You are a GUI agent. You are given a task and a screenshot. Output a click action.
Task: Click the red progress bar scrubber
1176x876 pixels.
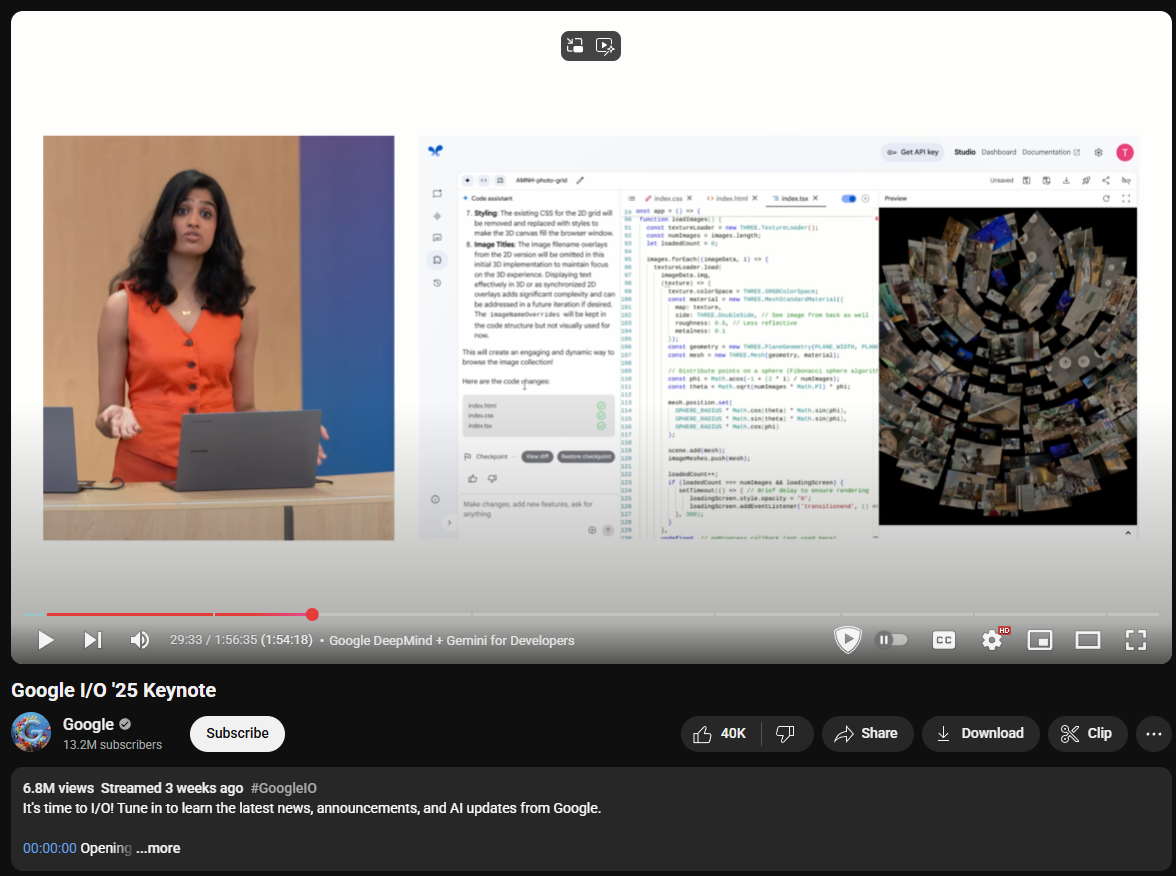pos(312,614)
